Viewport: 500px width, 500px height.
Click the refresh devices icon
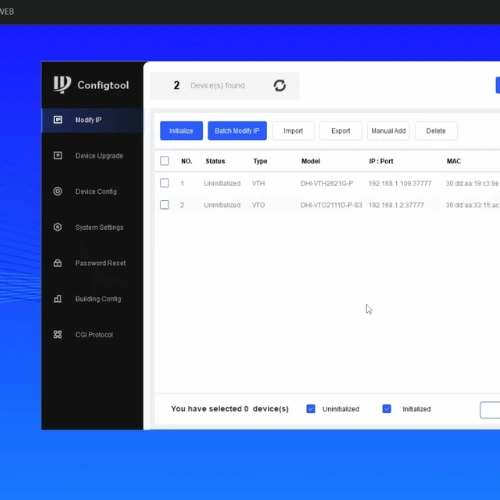pyautogui.click(x=280, y=86)
